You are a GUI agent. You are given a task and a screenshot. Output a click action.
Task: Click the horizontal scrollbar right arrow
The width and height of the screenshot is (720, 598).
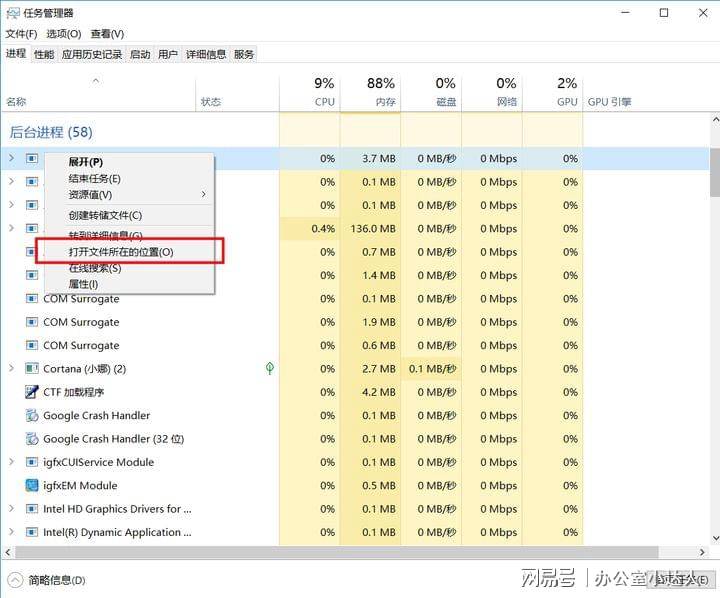pos(702,552)
